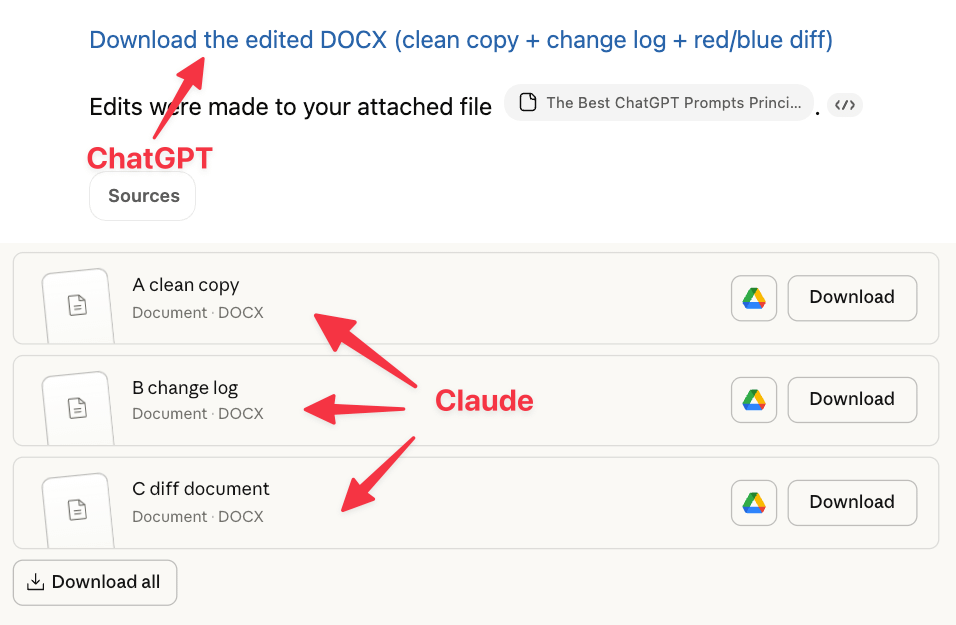
Task: Download the C diff document file
Action: [x=852, y=502]
